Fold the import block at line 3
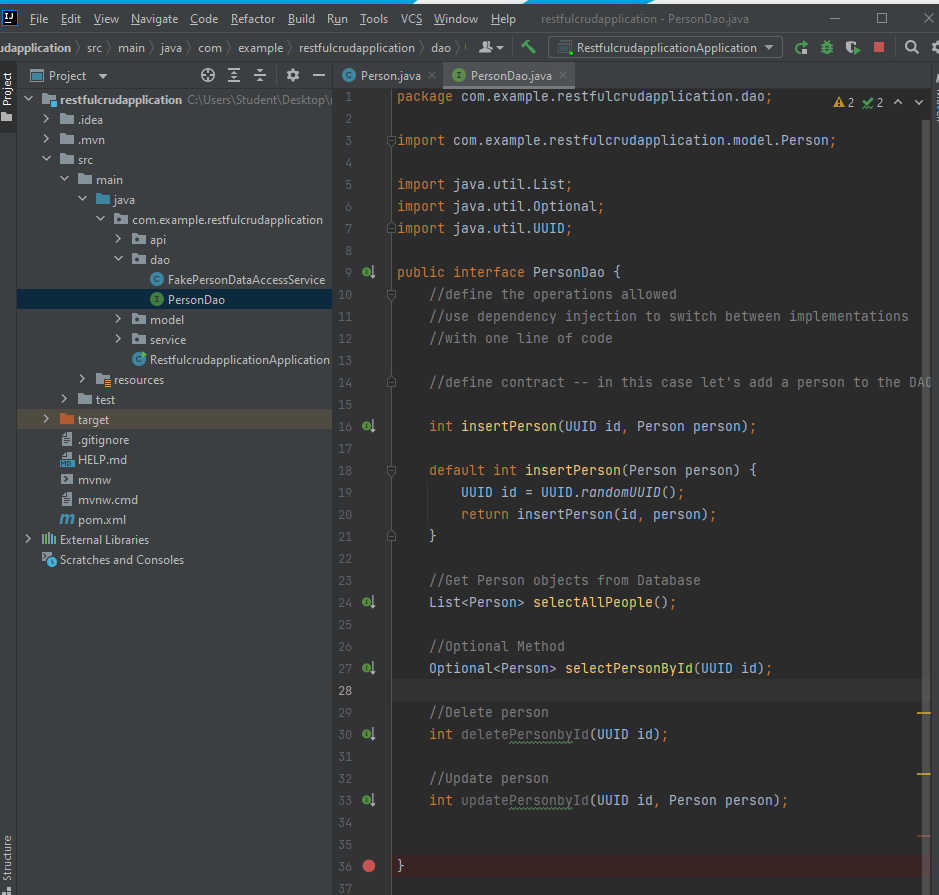The image size is (939, 895). [x=391, y=141]
